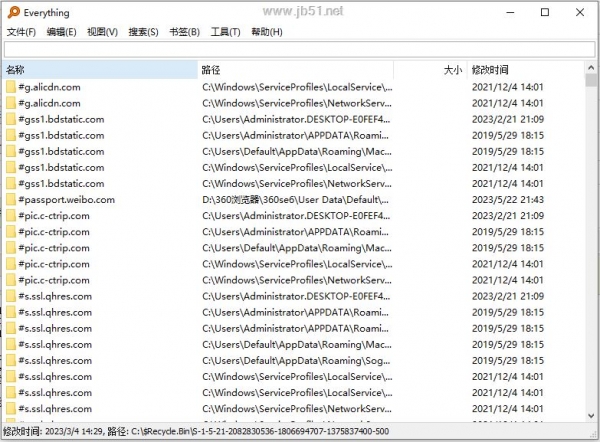Sort results by 路径 column header

296,70
